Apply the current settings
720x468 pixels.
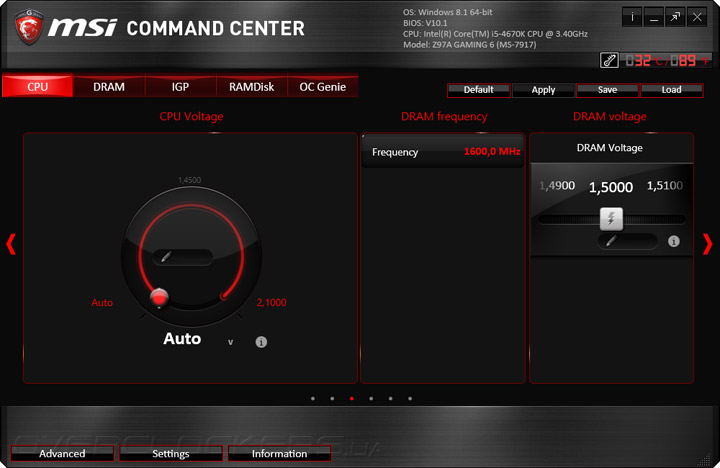543,90
